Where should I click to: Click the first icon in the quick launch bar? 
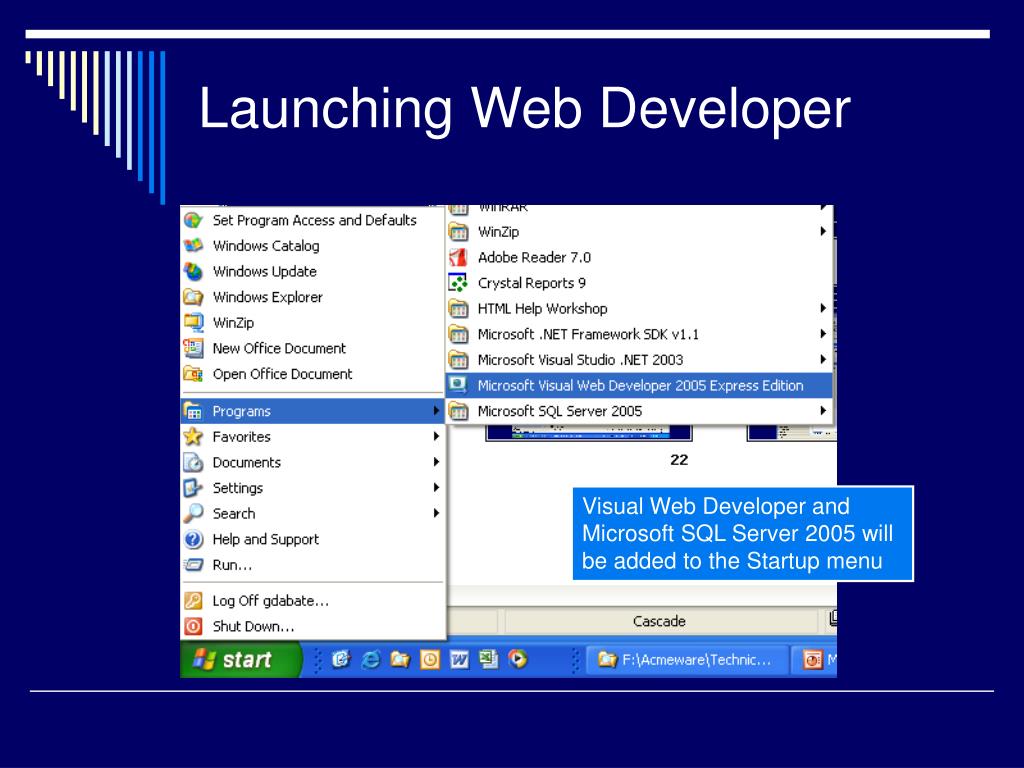coord(340,660)
